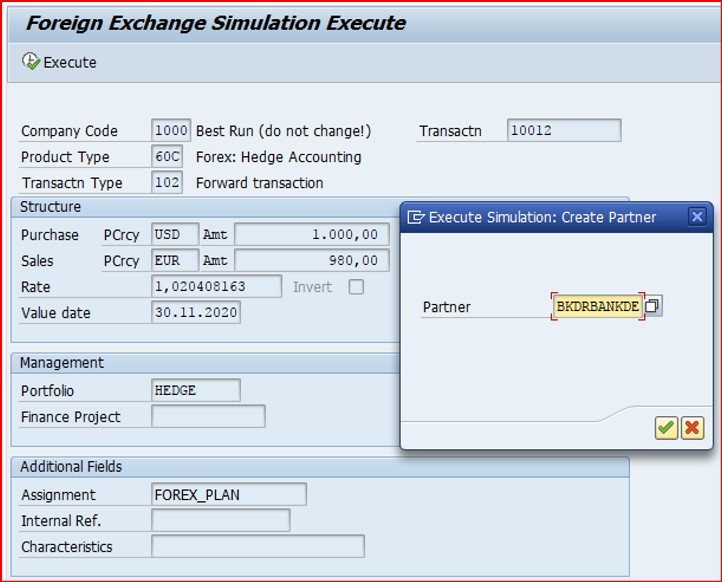722x582 pixels.
Task: Open value help next to Partner field
Action: pos(653,306)
